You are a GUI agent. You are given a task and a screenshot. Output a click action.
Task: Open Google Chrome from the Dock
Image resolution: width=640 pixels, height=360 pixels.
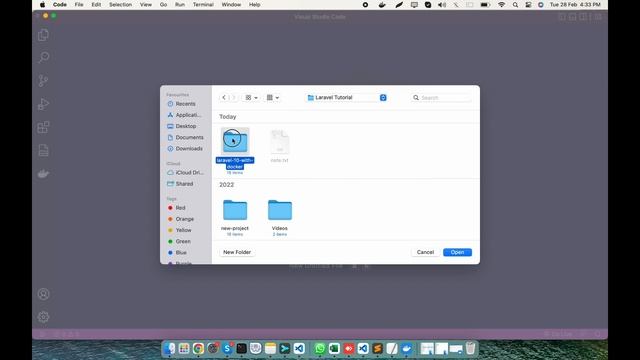coord(198,348)
